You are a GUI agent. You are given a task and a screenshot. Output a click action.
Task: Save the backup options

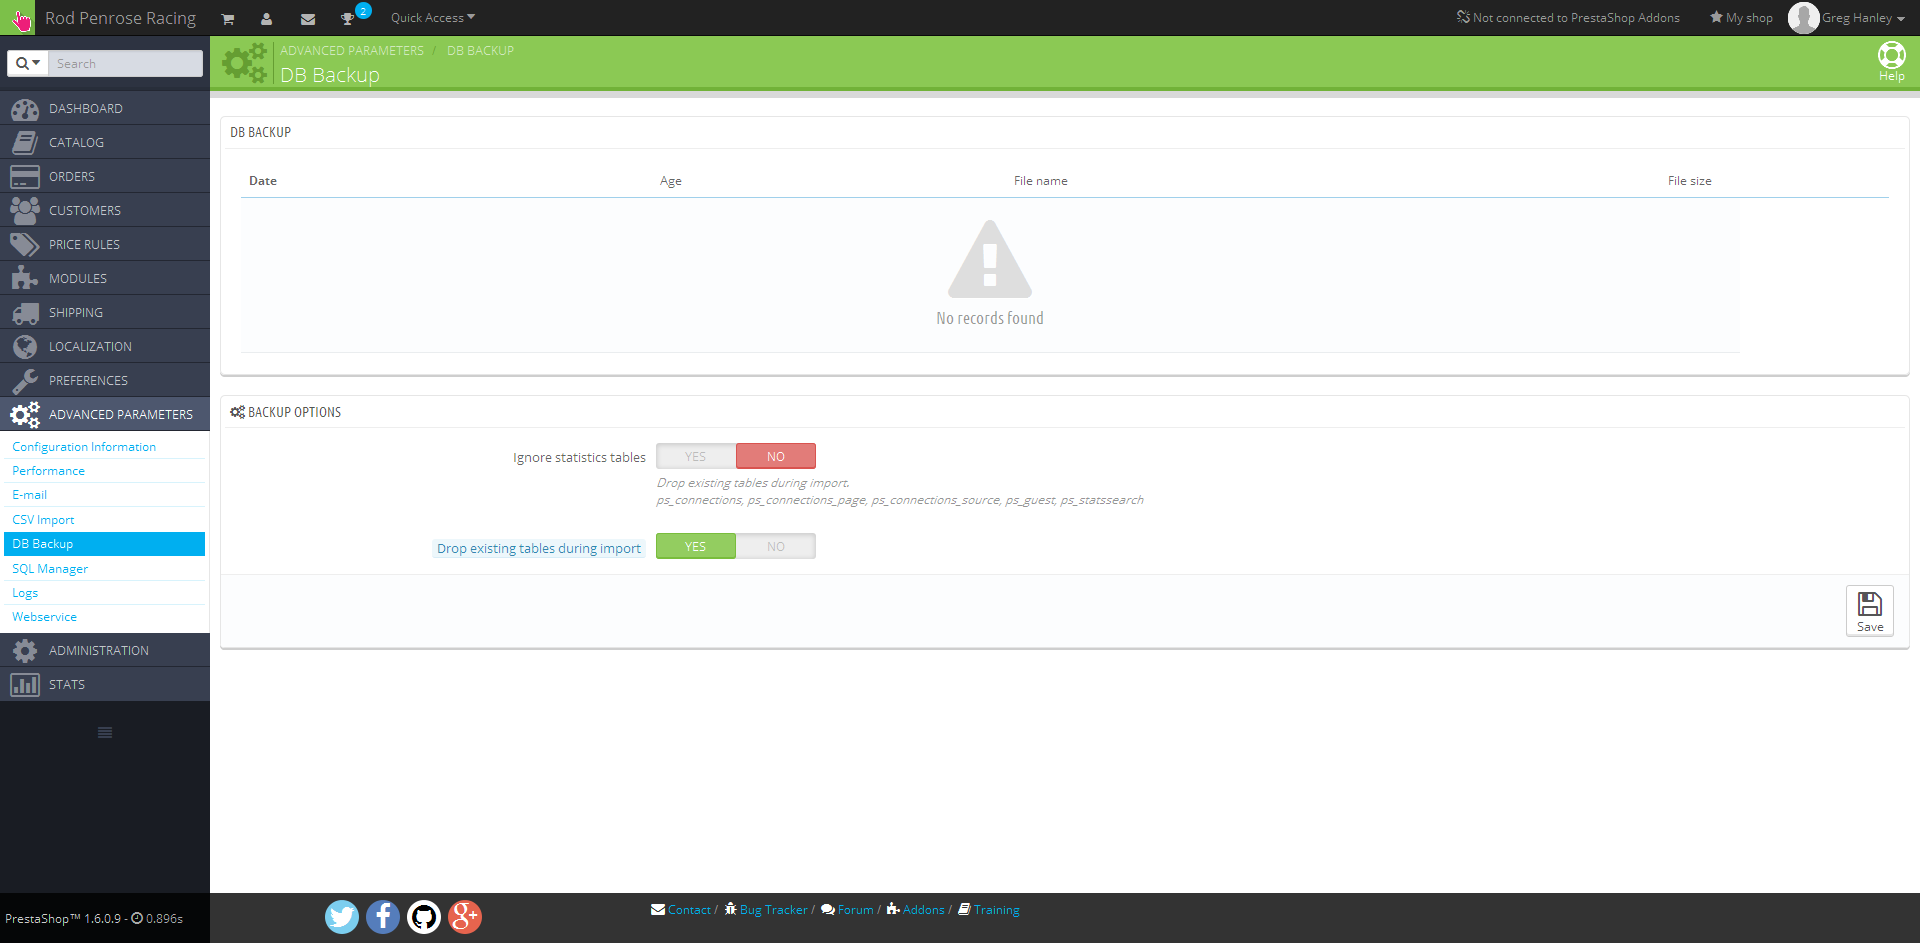pyautogui.click(x=1869, y=610)
